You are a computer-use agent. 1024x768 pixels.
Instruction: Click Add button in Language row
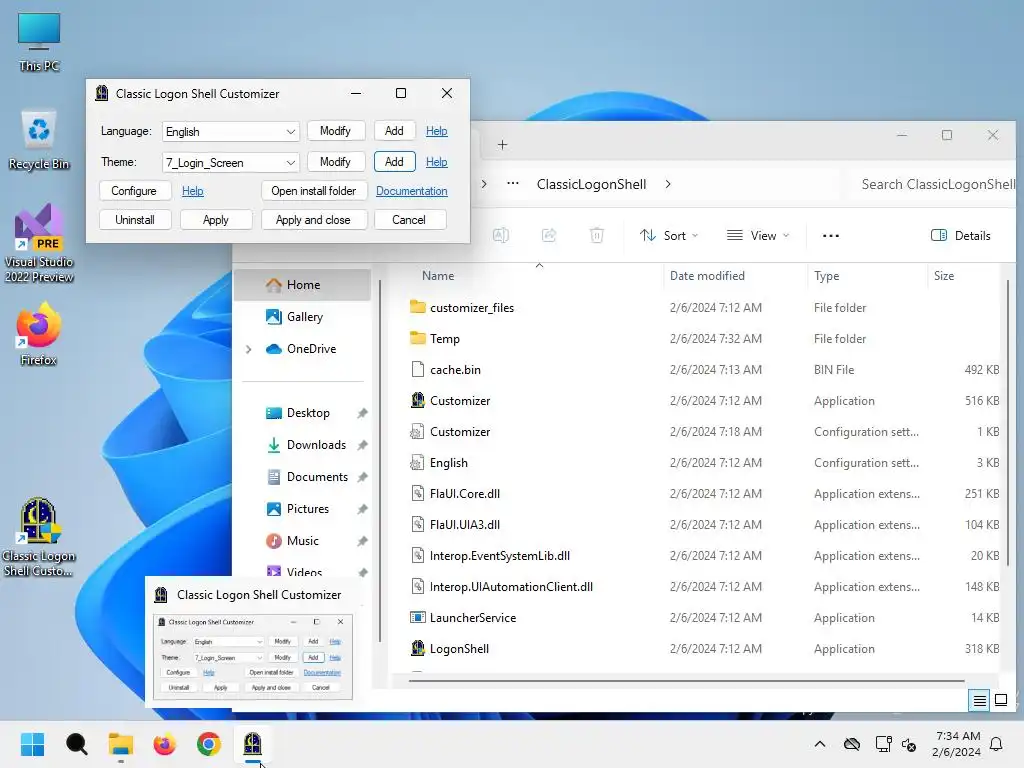394,131
